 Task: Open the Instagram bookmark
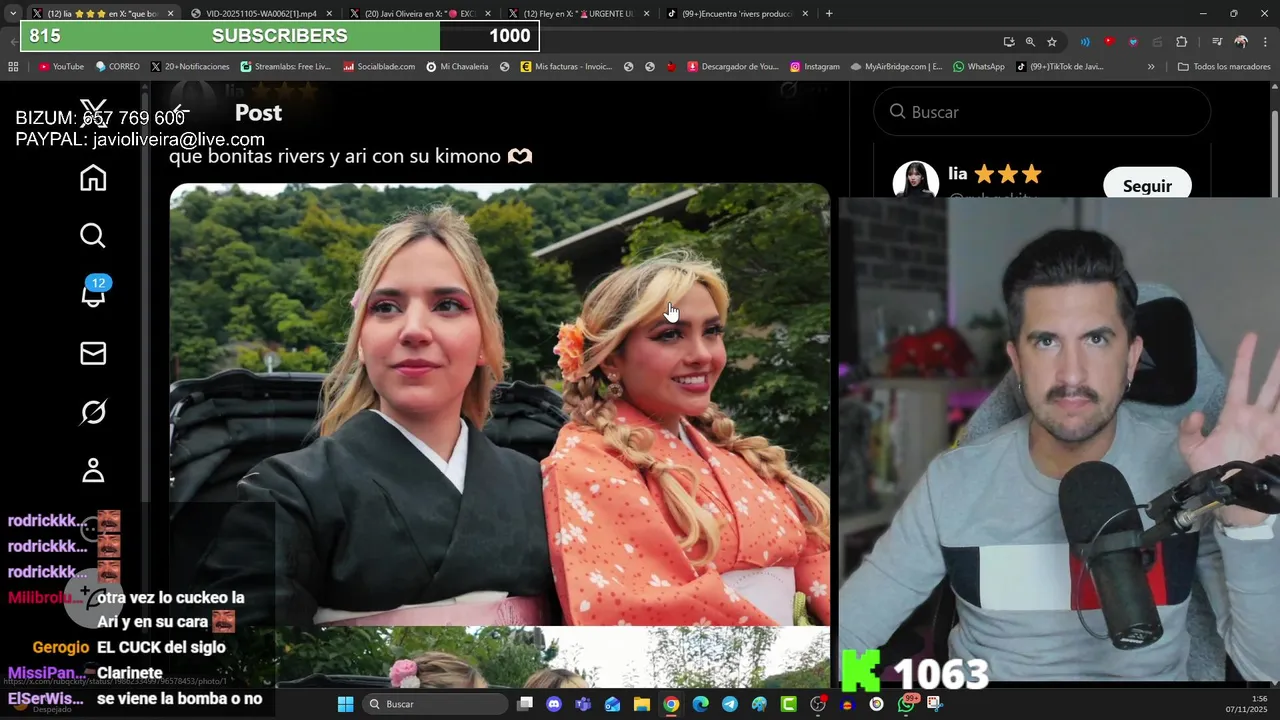click(815, 67)
